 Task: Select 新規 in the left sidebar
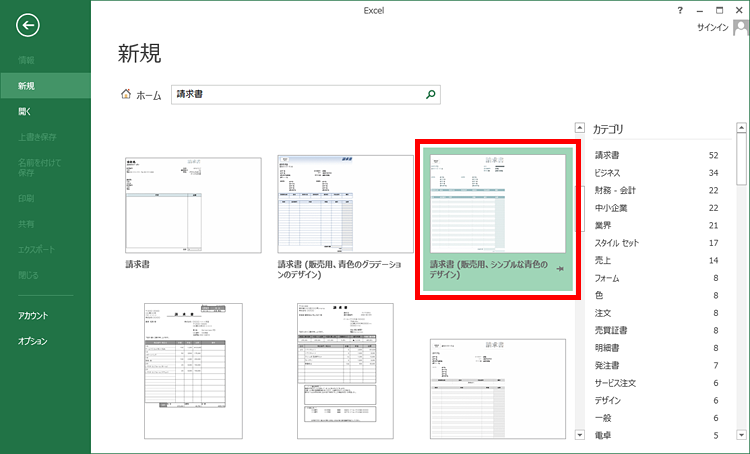(x=45, y=86)
